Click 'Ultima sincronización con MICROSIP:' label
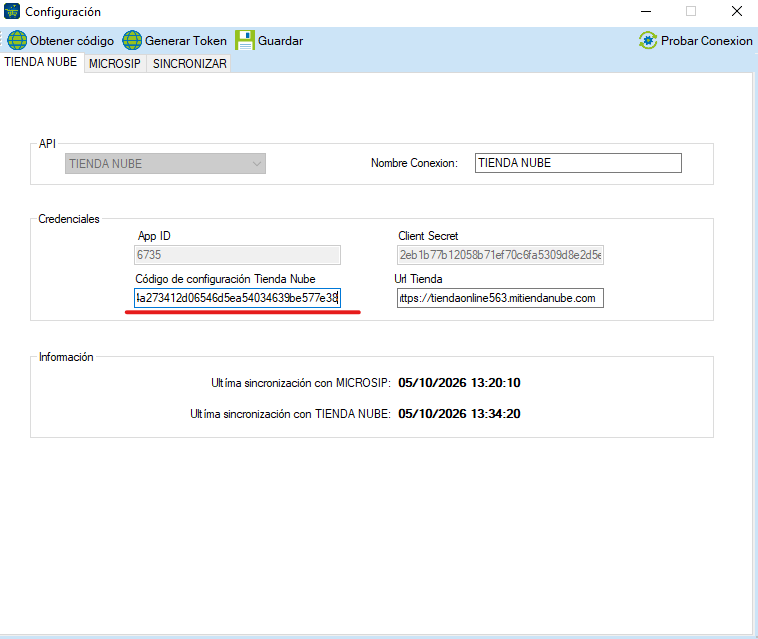This screenshot has width=758, height=639. 300,383
